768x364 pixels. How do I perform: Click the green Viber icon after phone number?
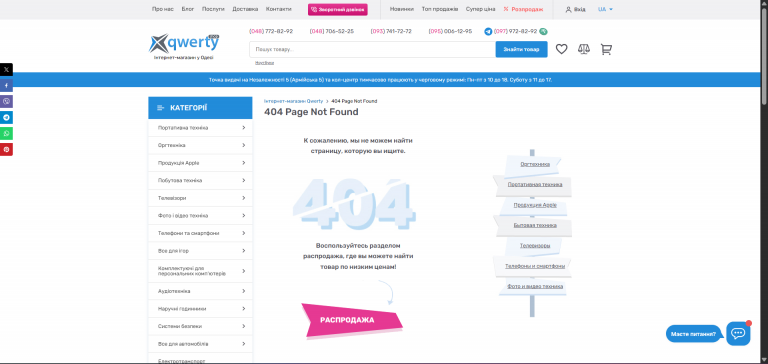click(543, 31)
